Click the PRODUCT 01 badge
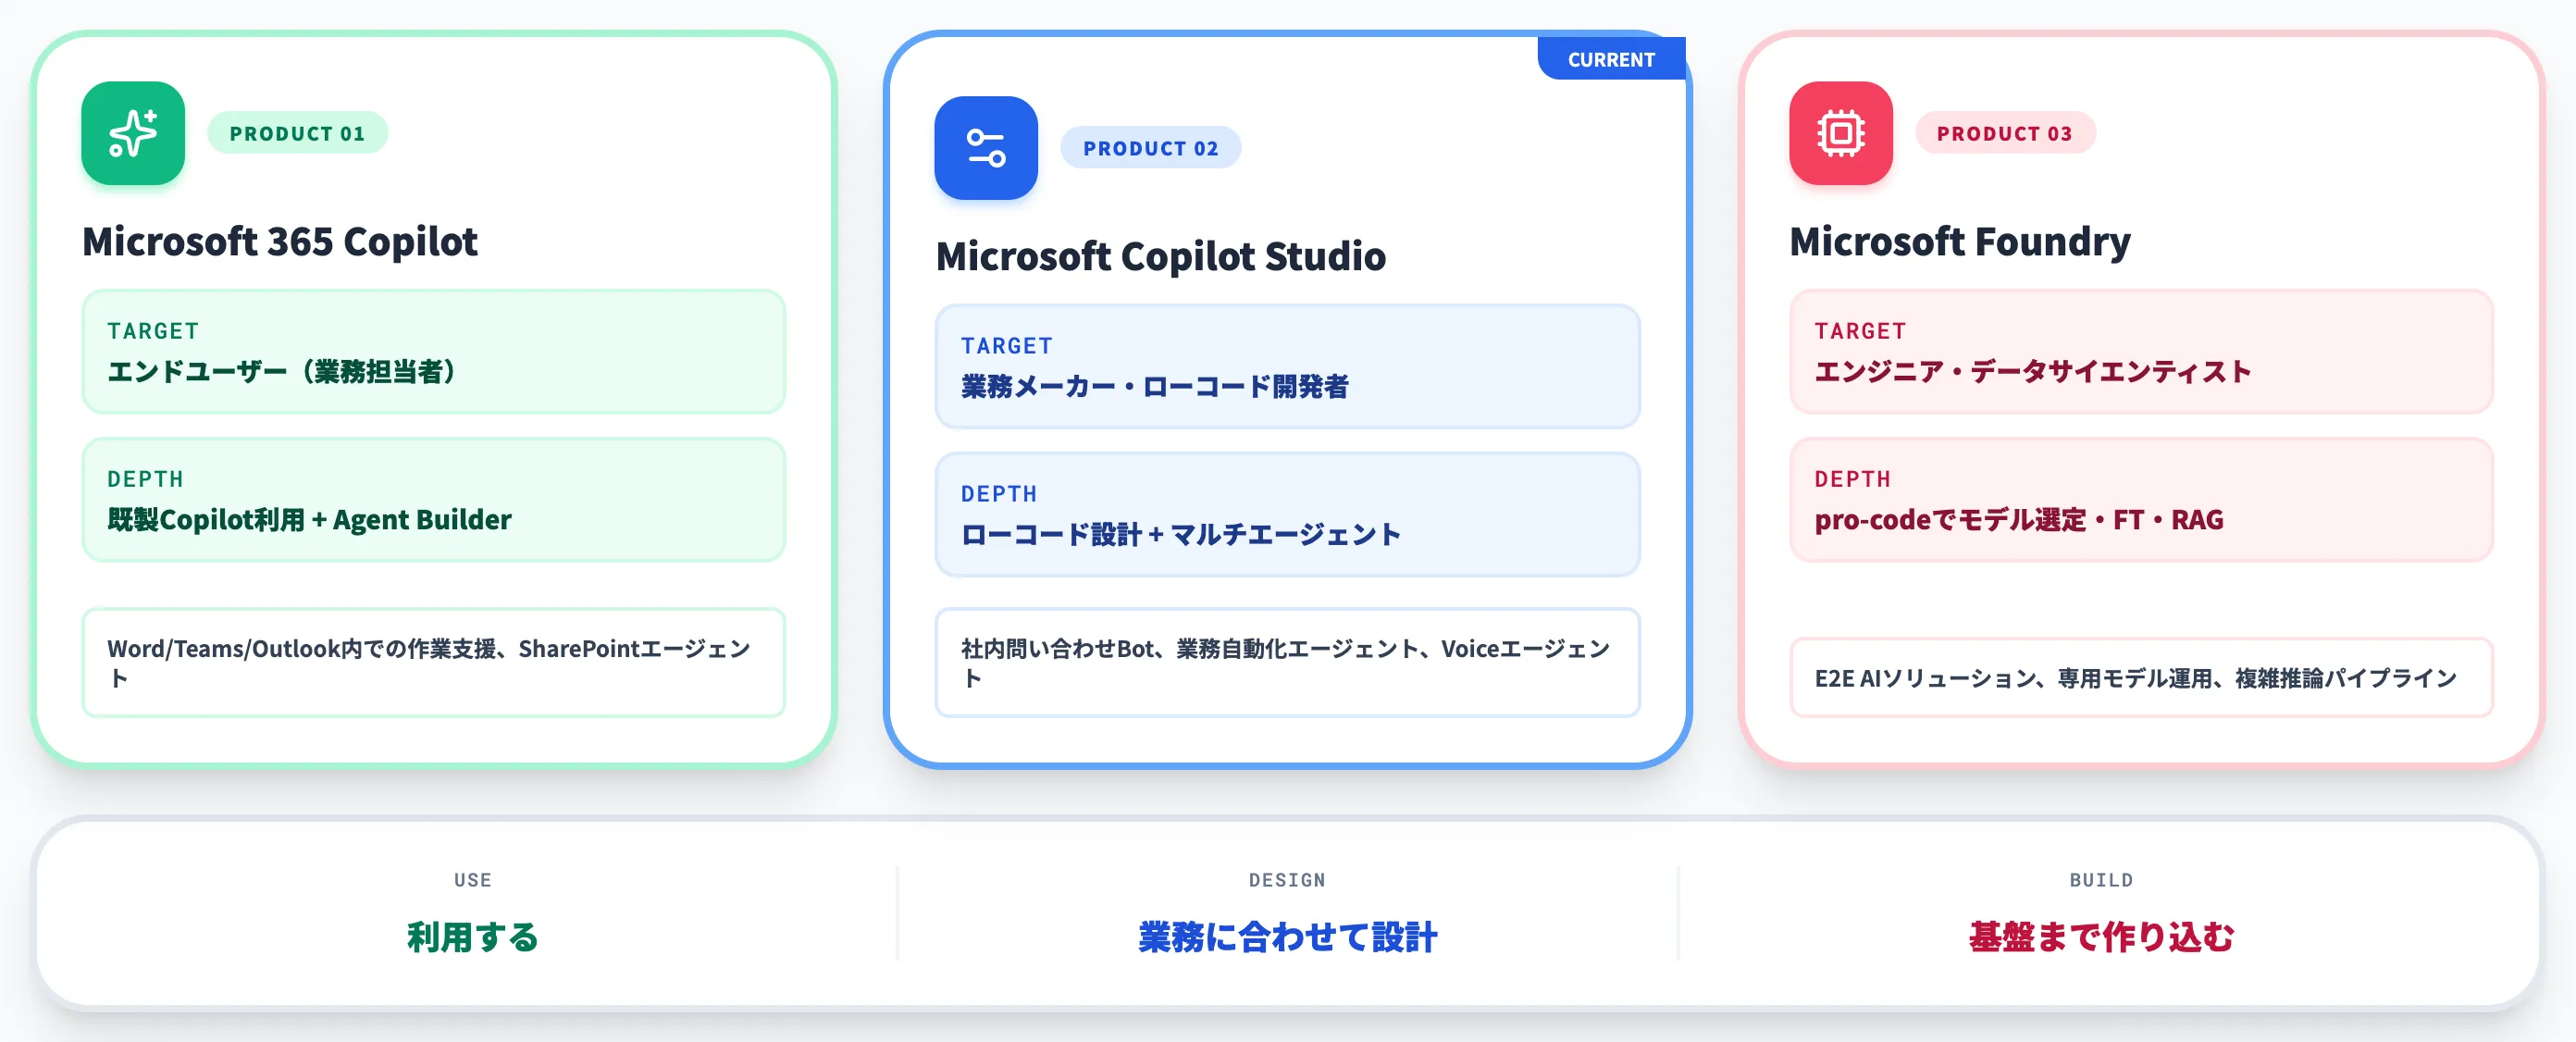Image resolution: width=2576 pixels, height=1042 pixels. click(x=297, y=133)
